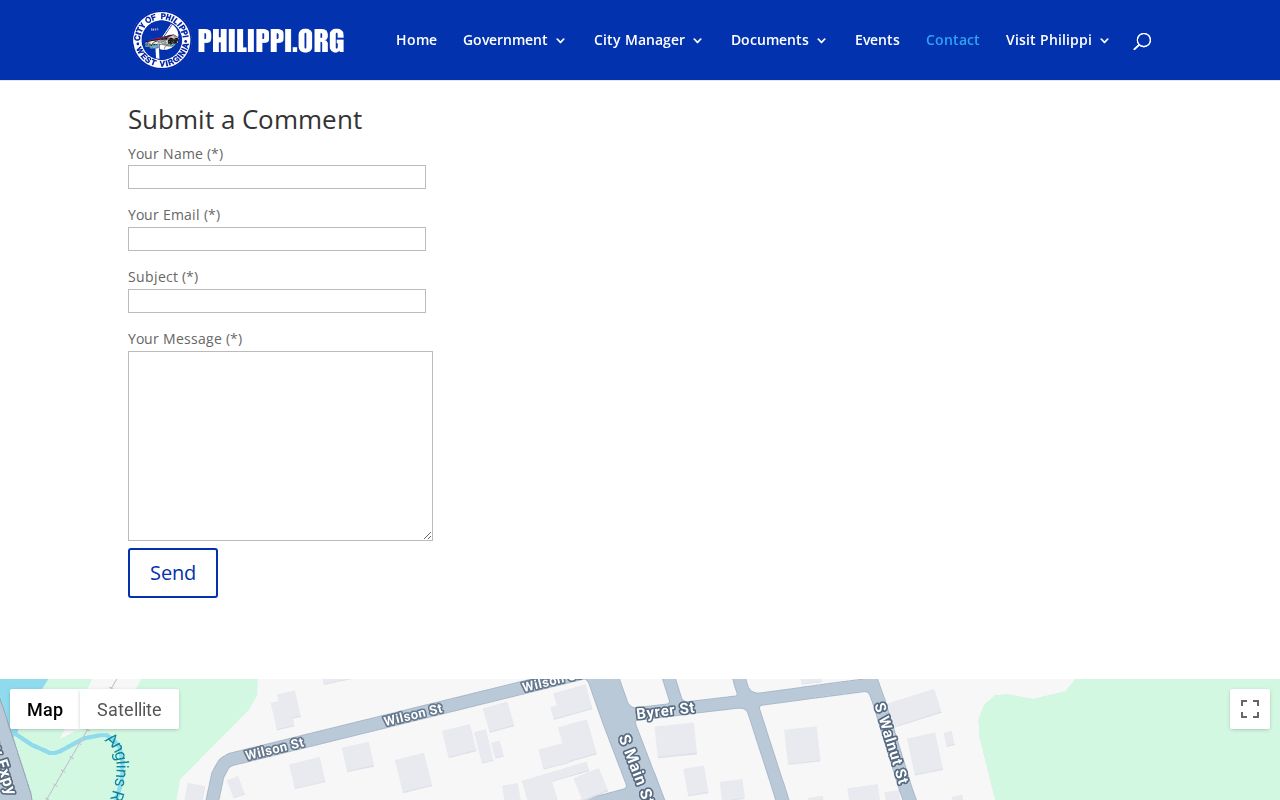The image size is (1280, 800).
Task: Switch map to Satellite view
Action: (x=129, y=709)
